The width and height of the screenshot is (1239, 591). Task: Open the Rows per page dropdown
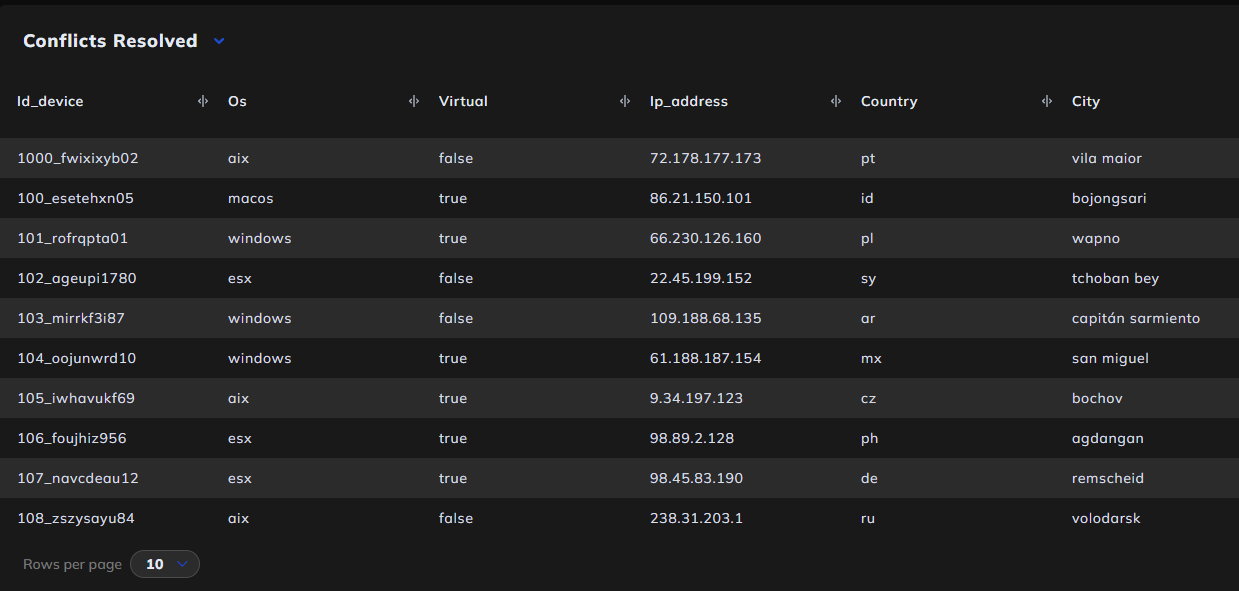pyautogui.click(x=165, y=564)
